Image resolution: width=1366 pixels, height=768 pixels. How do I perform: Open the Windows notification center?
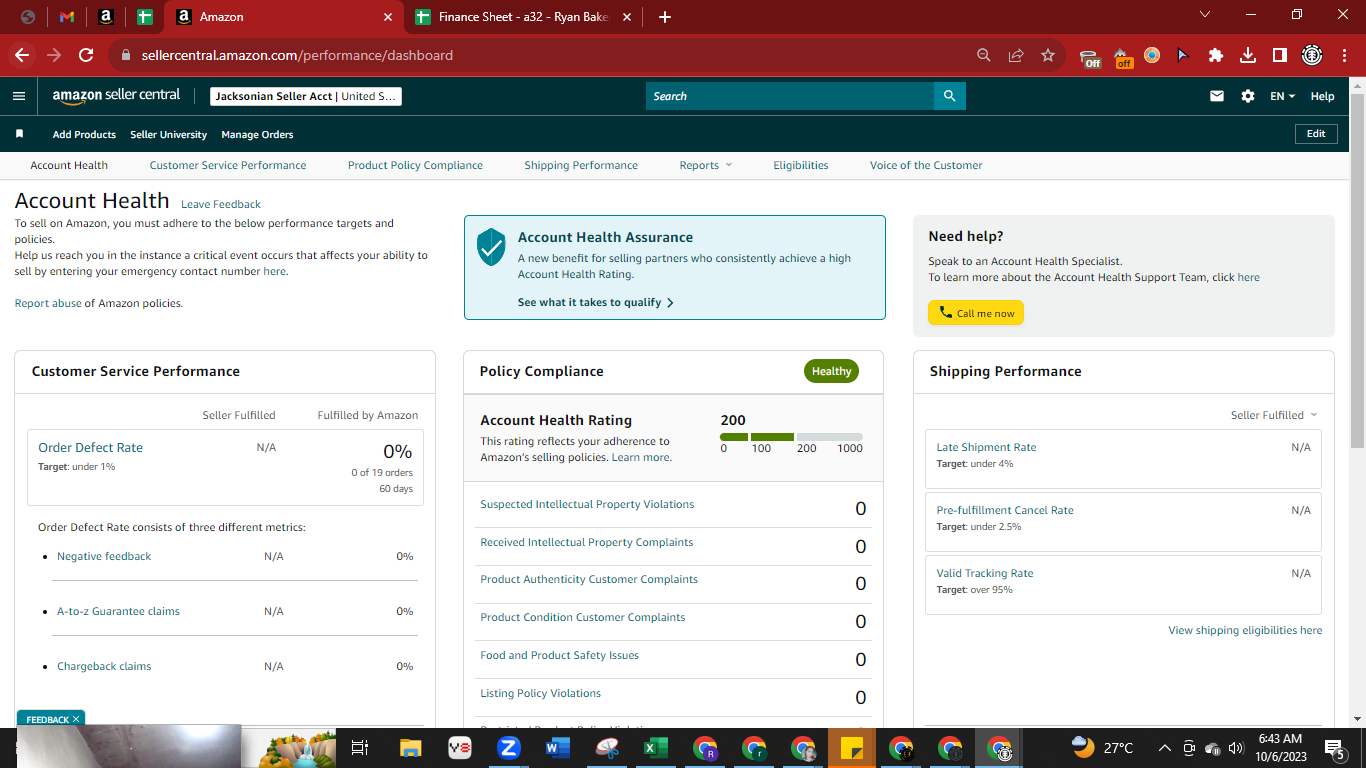click(1334, 748)
